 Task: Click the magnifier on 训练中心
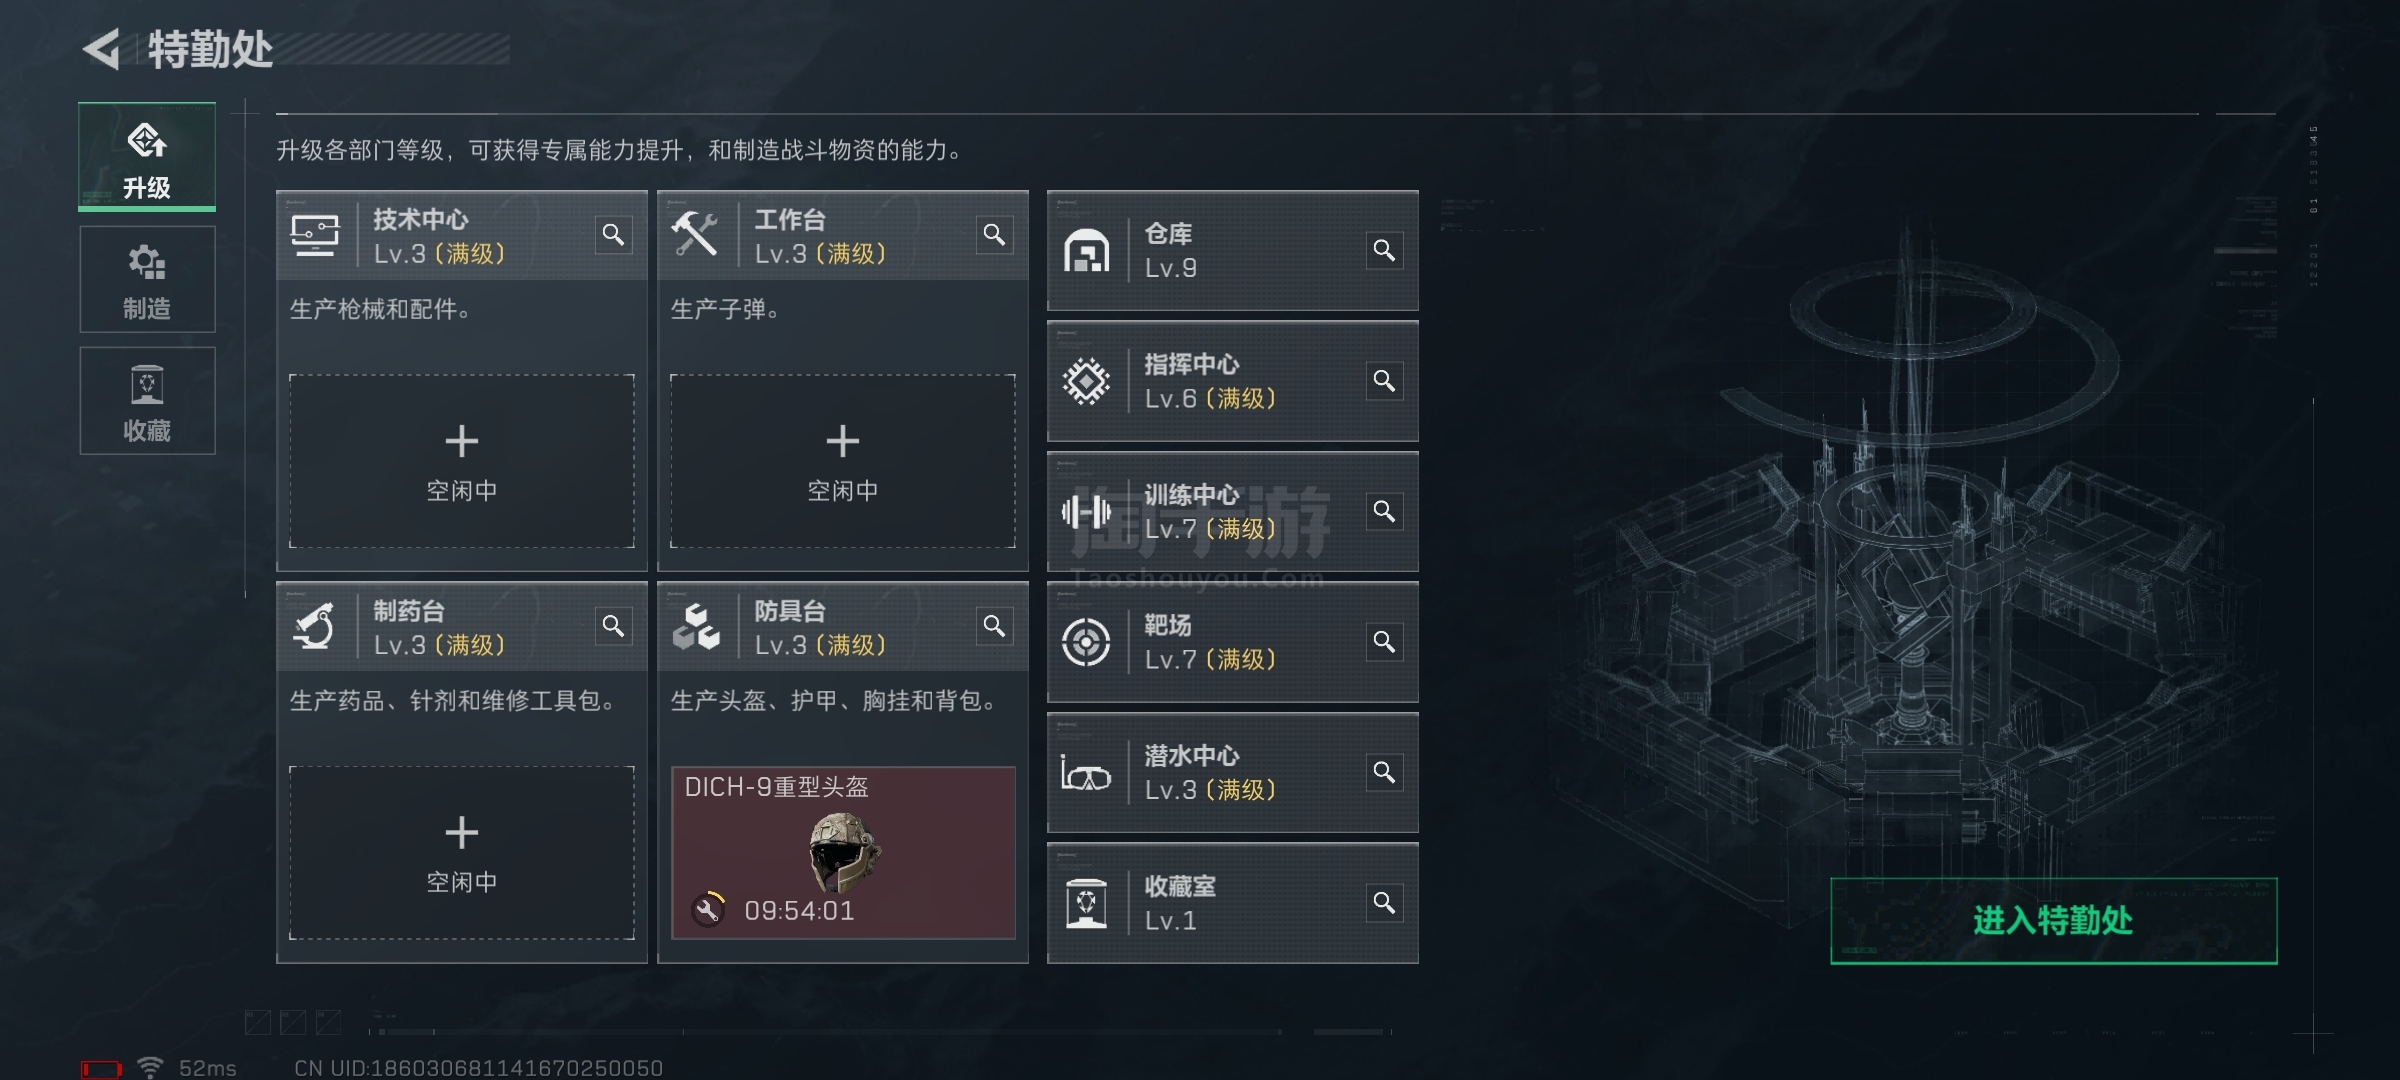[1384, 511]
